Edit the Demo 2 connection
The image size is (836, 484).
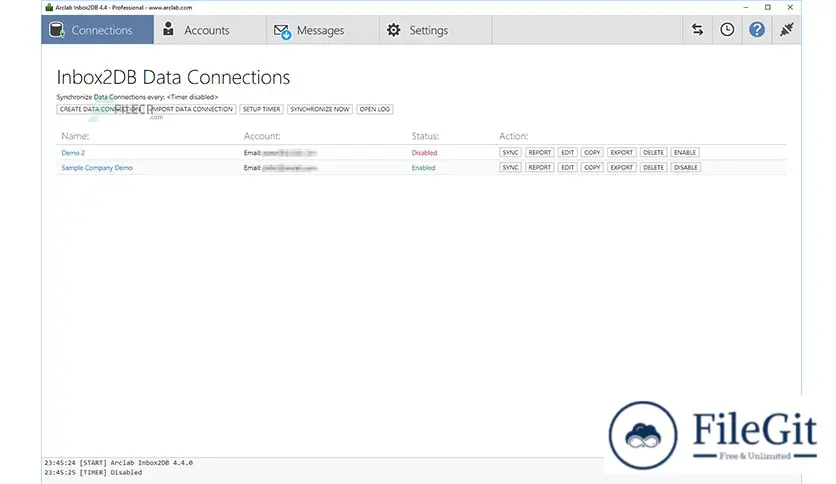tap(568, 152)
